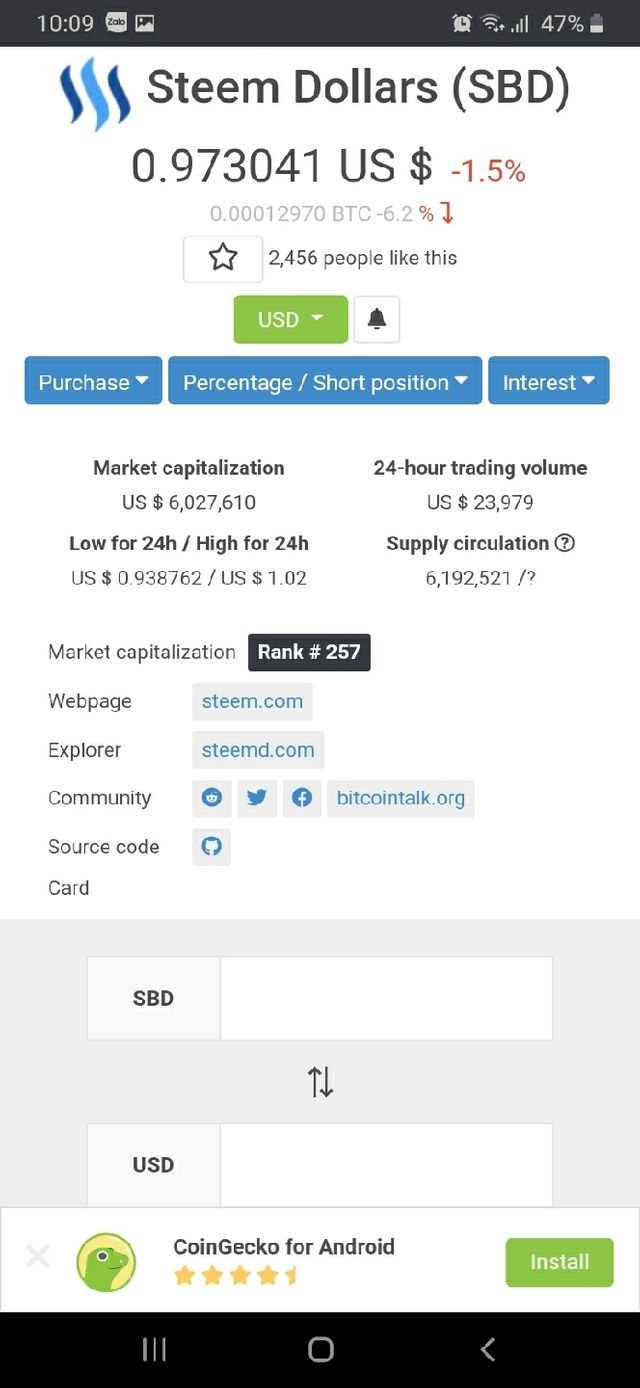640x1388 pixels.
Task: Open the Twitter community icon
Action: coord(257,798)
